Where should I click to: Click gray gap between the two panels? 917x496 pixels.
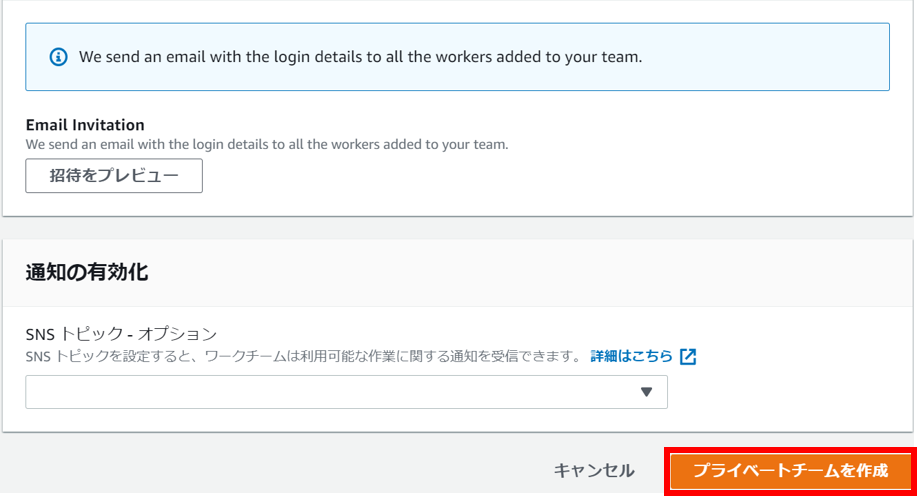pos(458,228)
